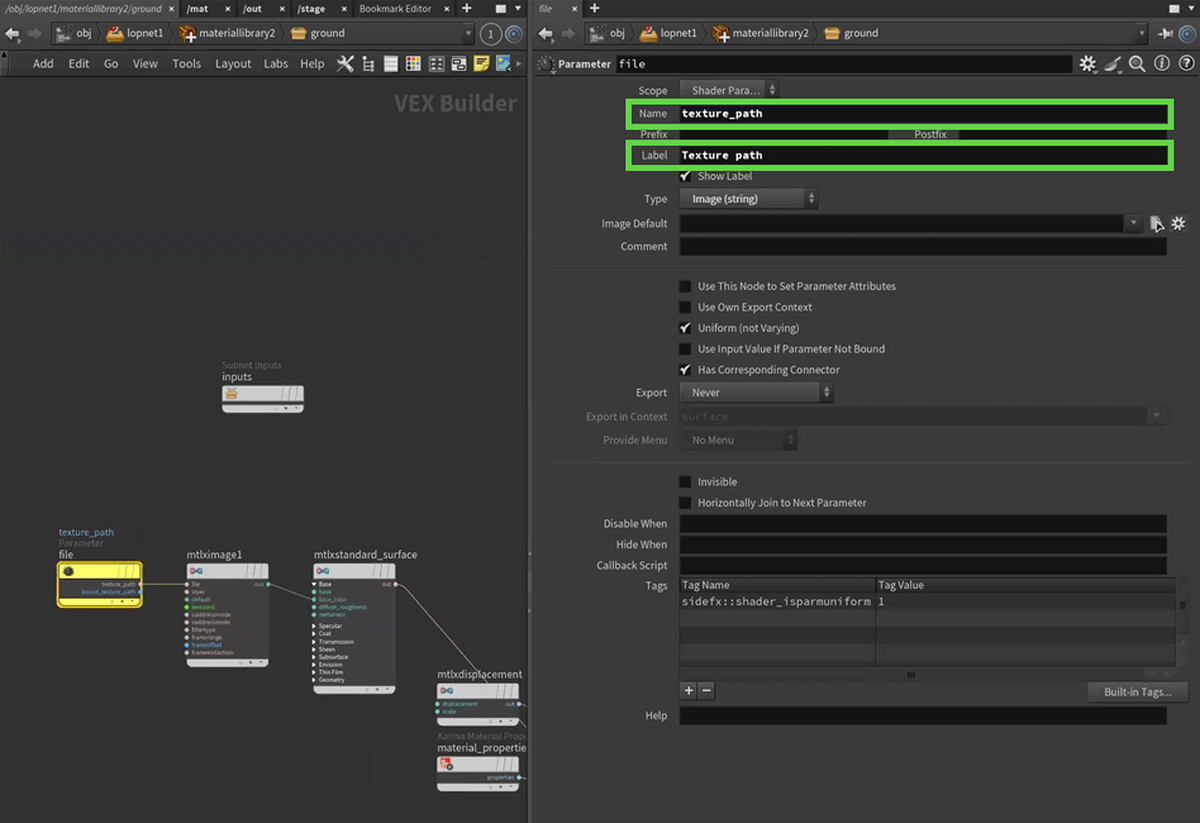Add a new tag with plus button
Viewport: 1200px width, 823px height.
click(x=688, y=691)
